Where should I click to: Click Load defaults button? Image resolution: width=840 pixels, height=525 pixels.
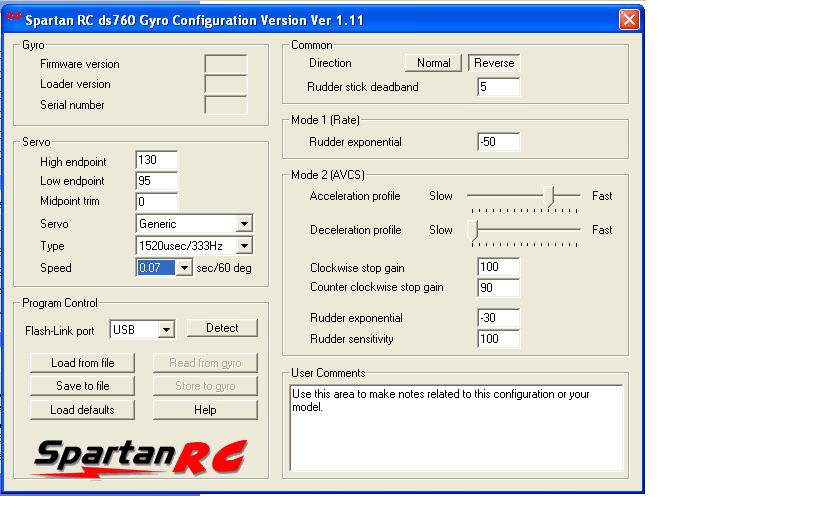(82, 410)
